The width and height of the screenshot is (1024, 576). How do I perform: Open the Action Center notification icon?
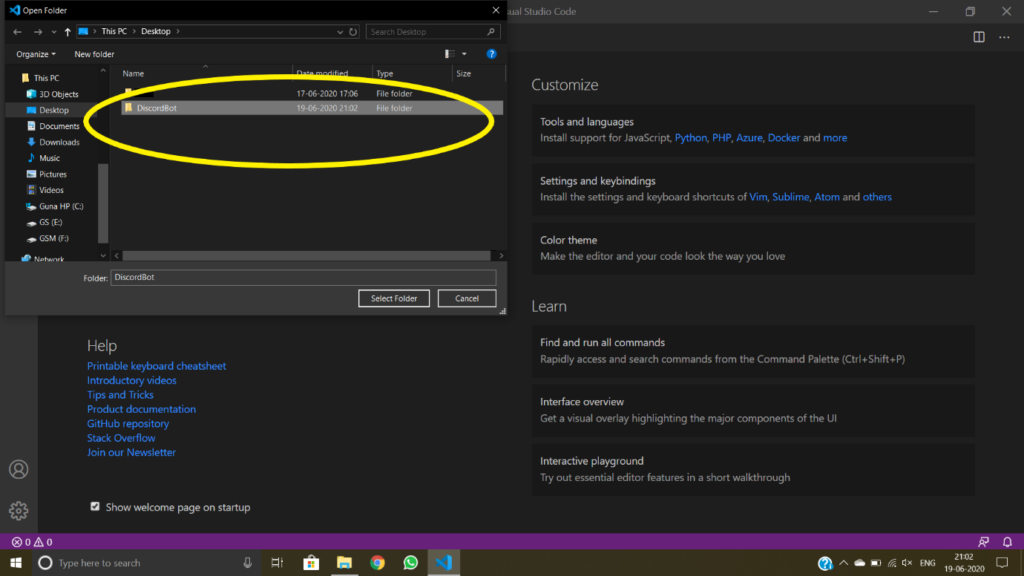pyautogui.click(x=1002, y=563)
